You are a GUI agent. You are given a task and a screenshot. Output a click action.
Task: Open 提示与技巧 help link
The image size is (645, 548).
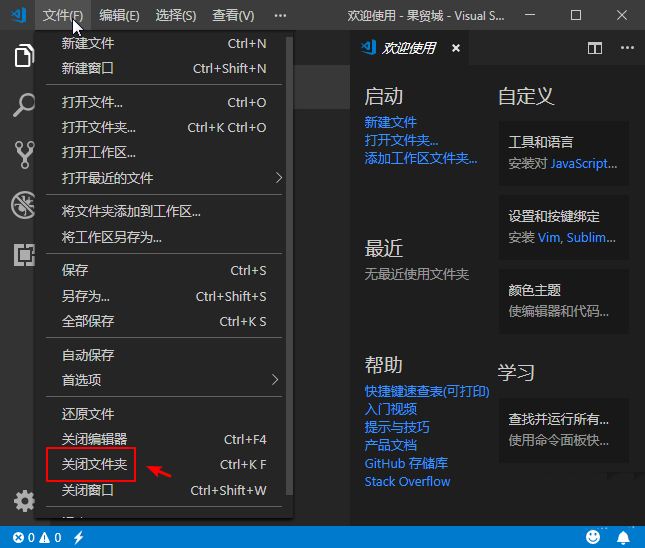(x=397, y=427)
